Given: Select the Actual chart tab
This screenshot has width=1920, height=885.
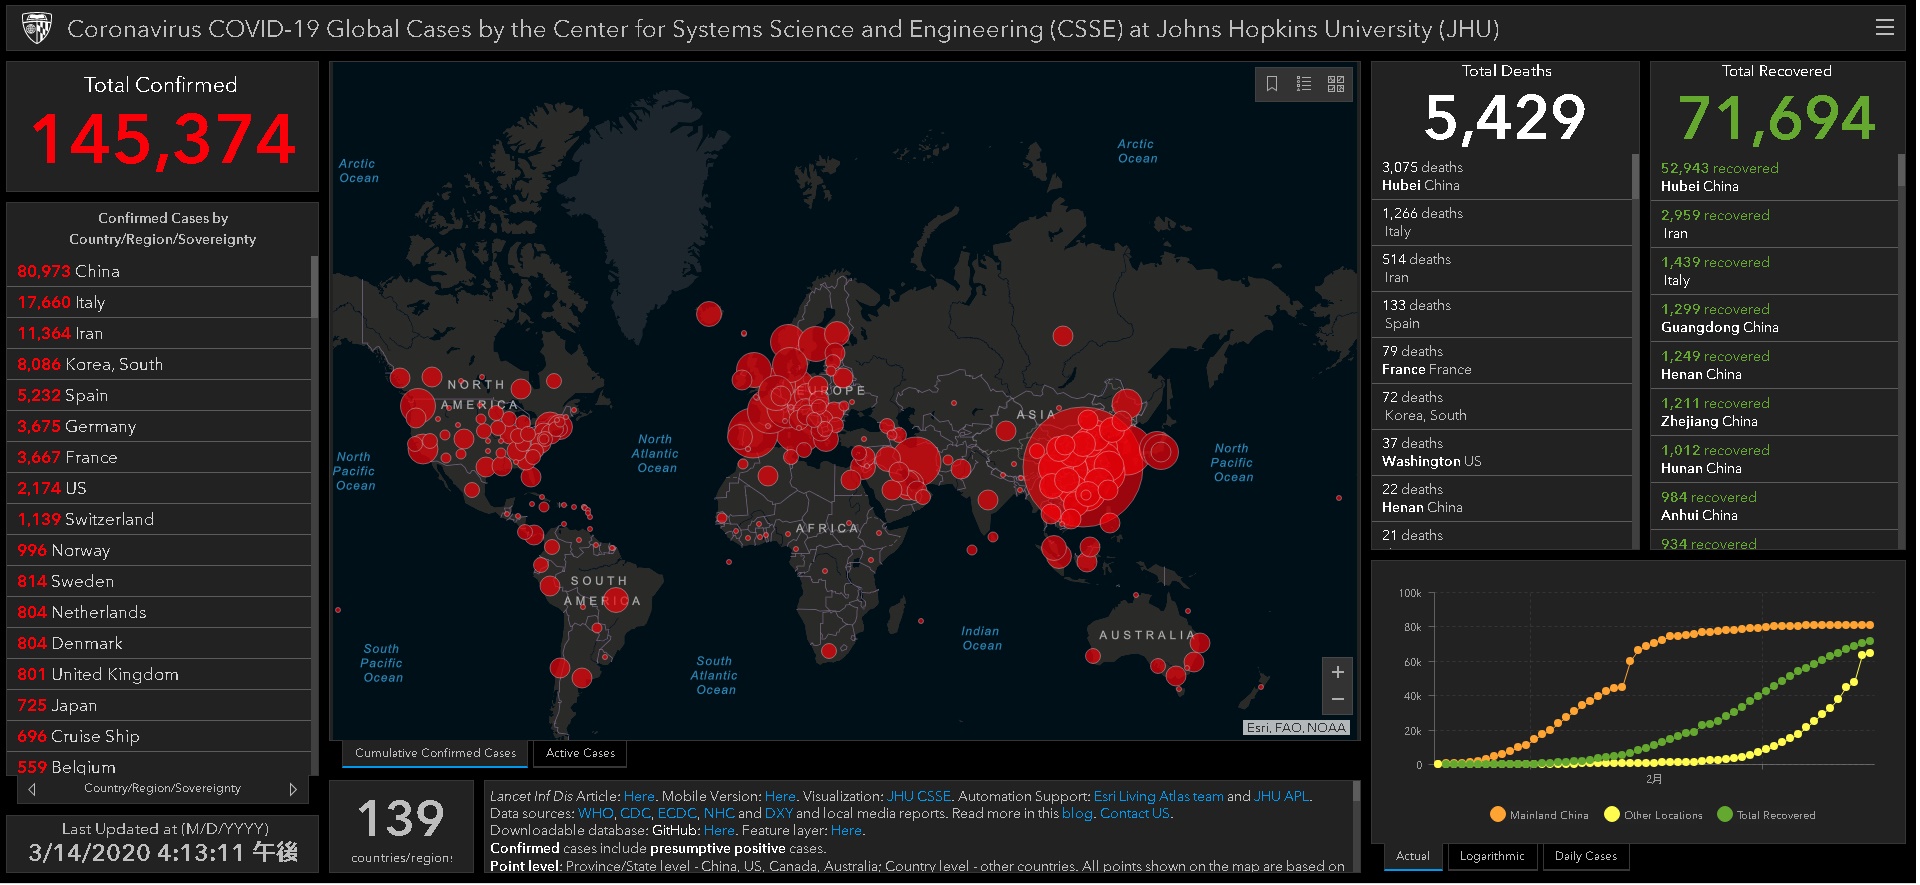Looking at the screenshot, I should pos(1412,856).
